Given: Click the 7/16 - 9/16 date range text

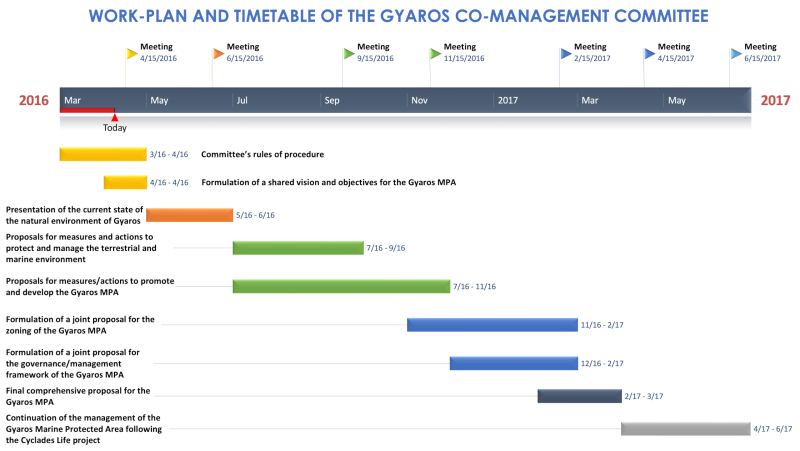Looking at the screenshot, I should (386, 248).
